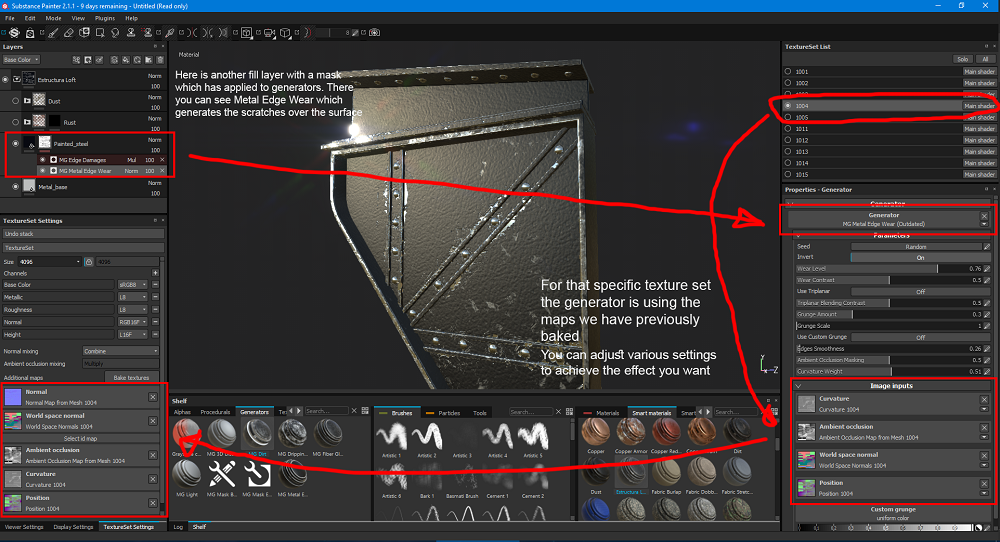Toggle visibility of MG Edge Damages effect
The width and height of the screenshot is (1000, 542).
click(43, 160)
